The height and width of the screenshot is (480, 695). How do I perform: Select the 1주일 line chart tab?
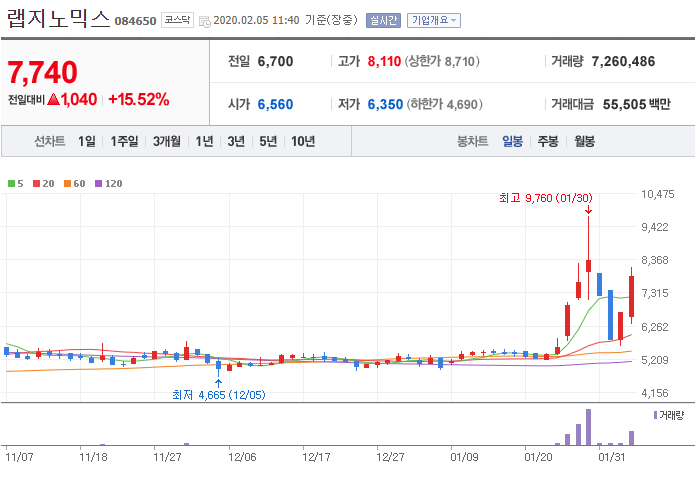click(x=125, y=141)
